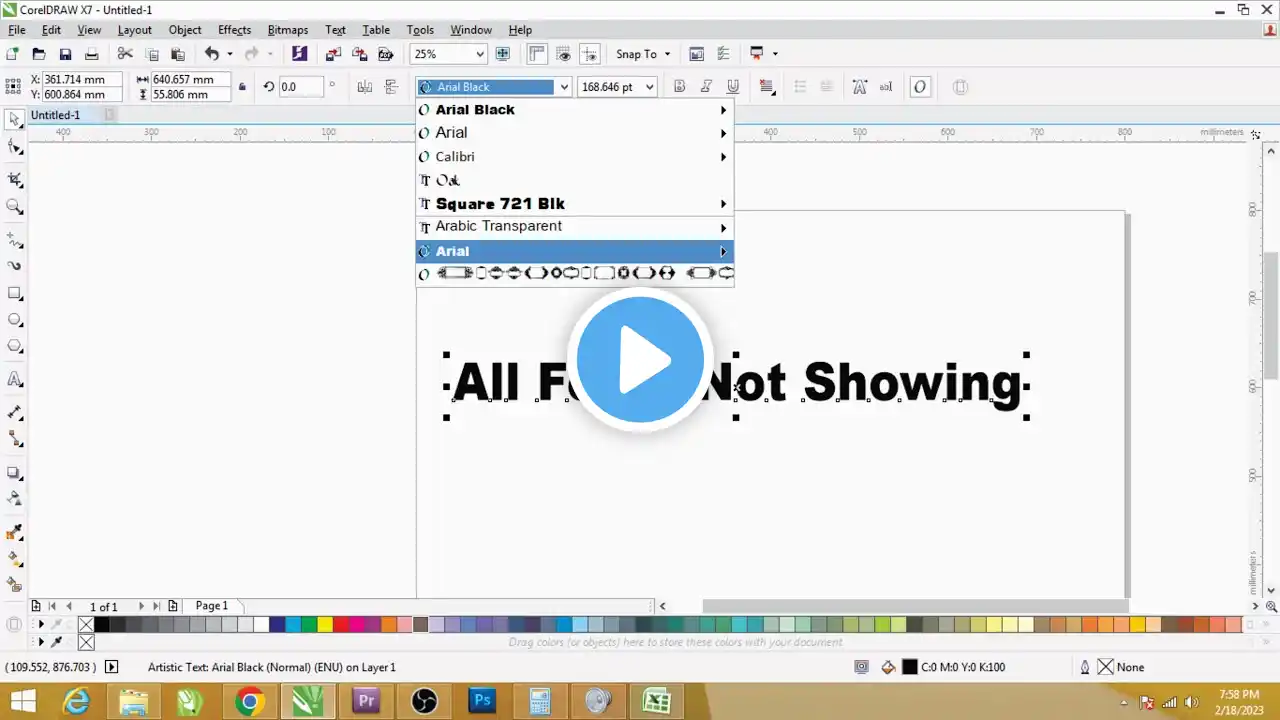Select the Color Eyedropper tool

click(x=14, y=532)
